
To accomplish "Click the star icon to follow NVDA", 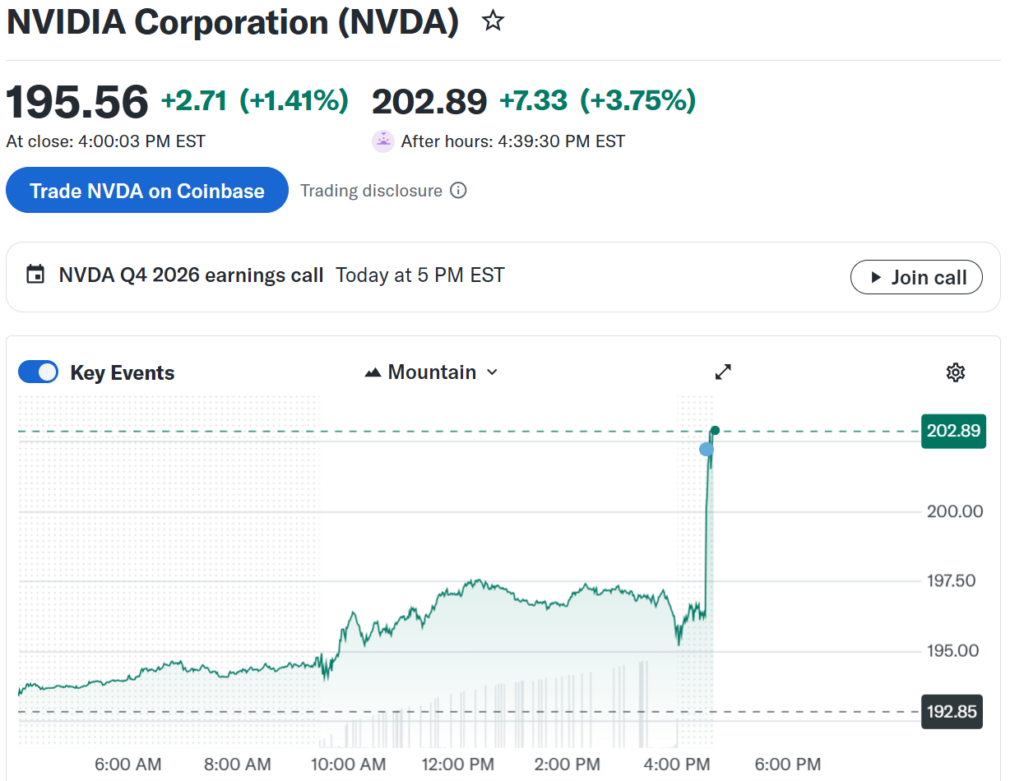I will click(x=493, y=21).
